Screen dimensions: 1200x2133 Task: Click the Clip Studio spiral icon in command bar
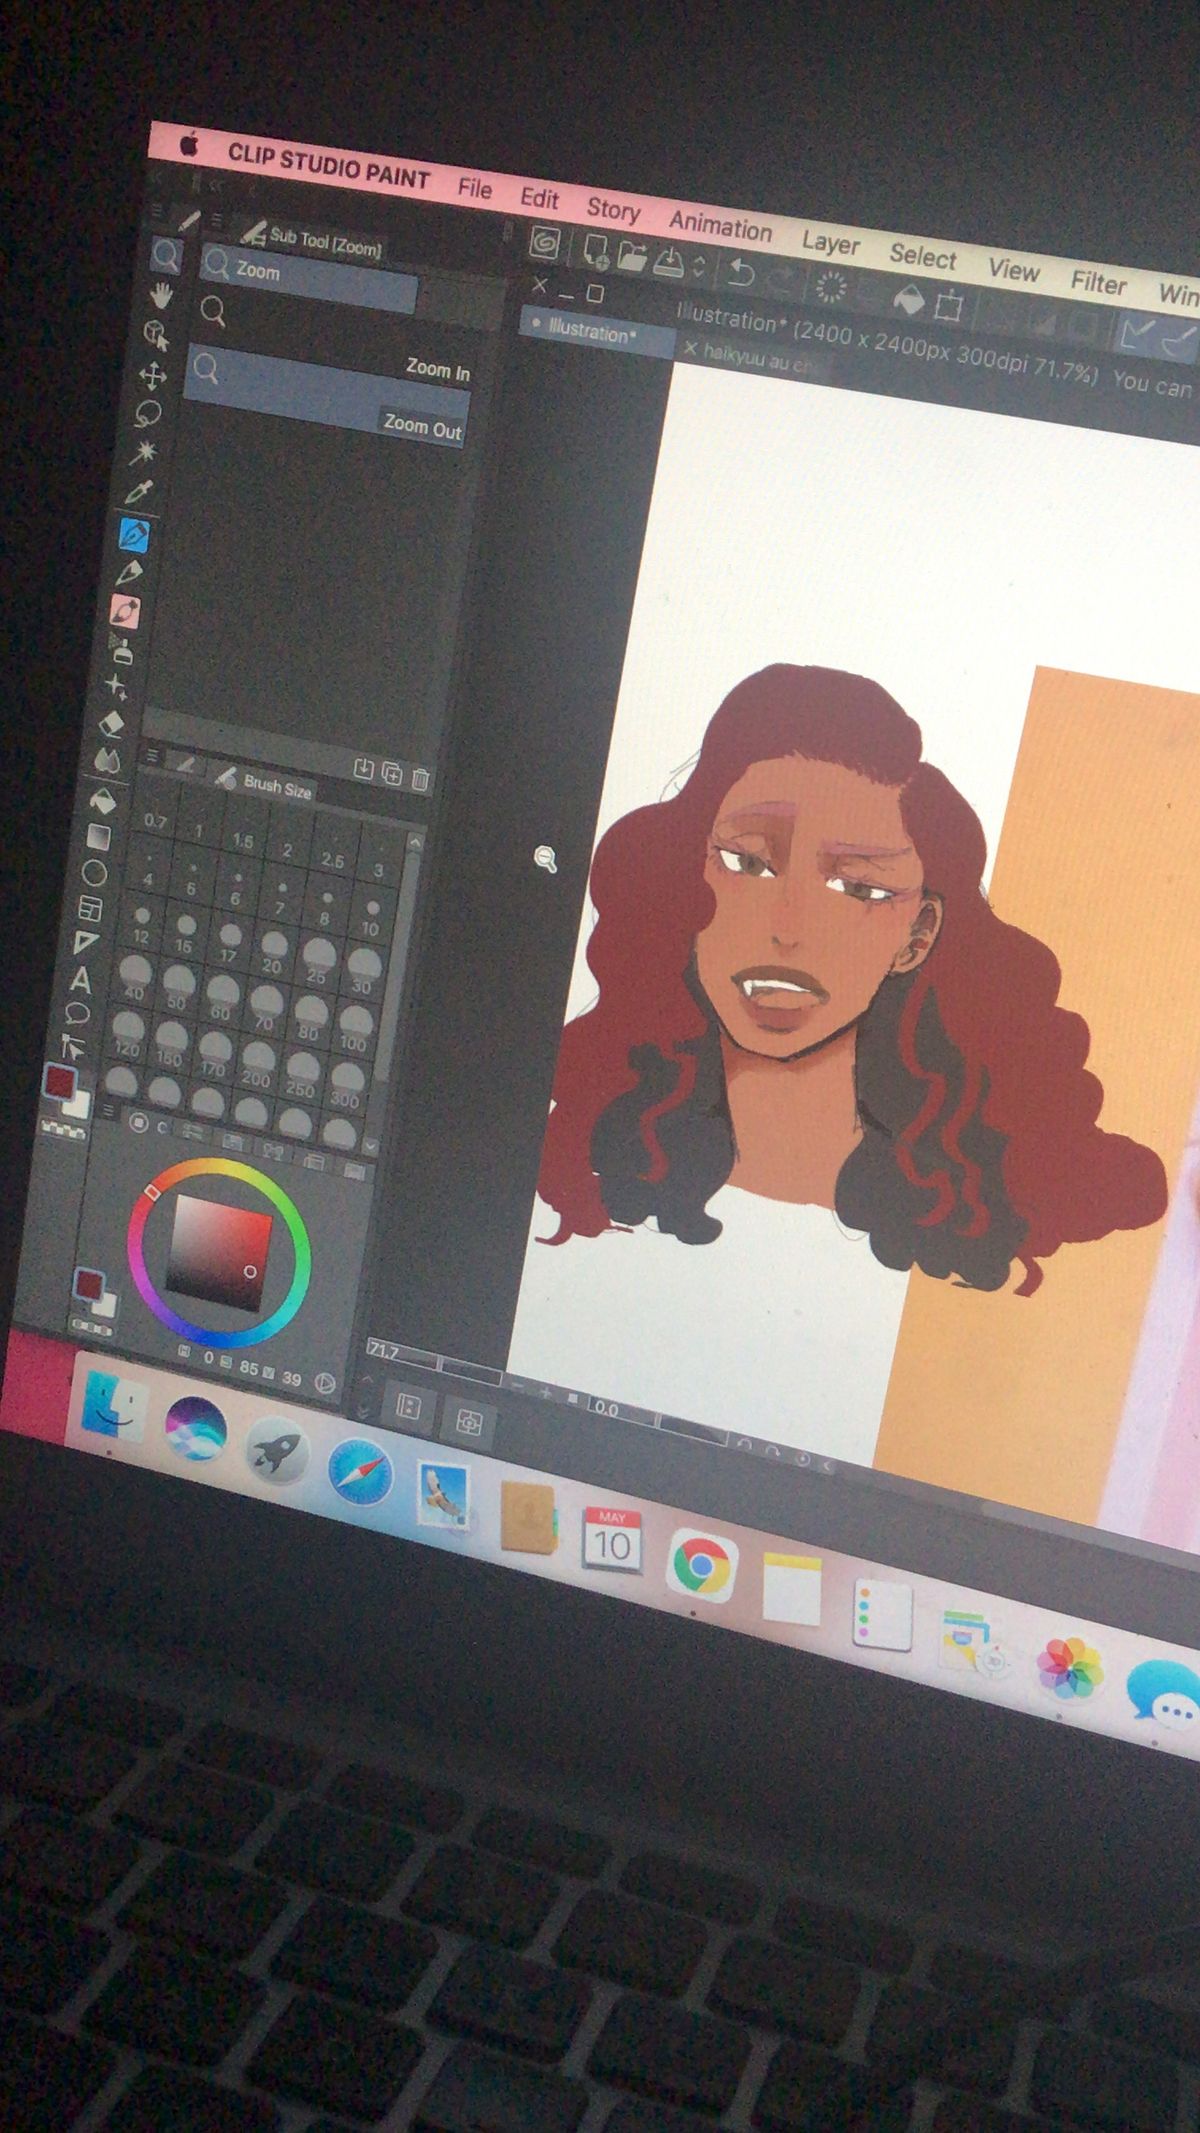coord(546,243)
